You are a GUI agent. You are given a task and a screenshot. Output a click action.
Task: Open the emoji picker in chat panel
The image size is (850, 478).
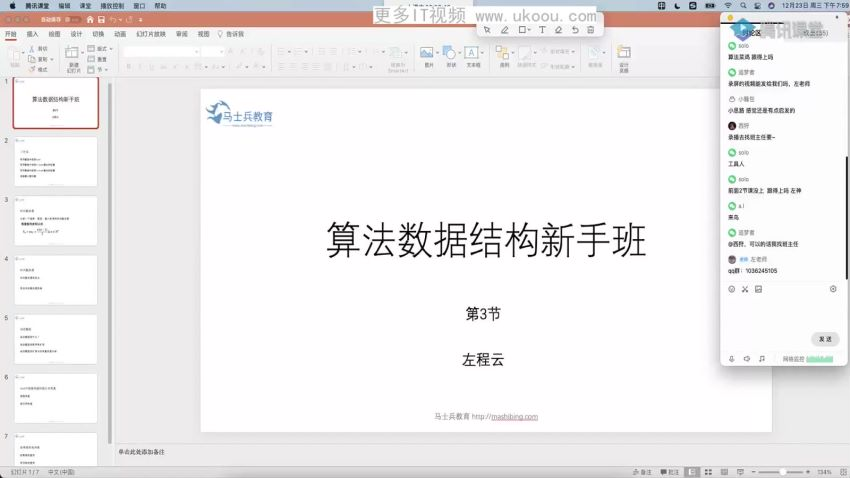pos(732,289)
